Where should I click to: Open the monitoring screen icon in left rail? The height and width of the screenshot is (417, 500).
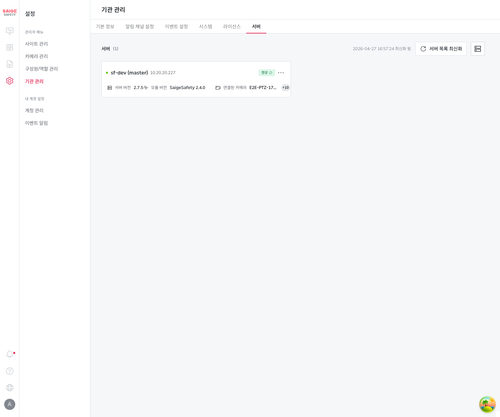click(10, 31)
